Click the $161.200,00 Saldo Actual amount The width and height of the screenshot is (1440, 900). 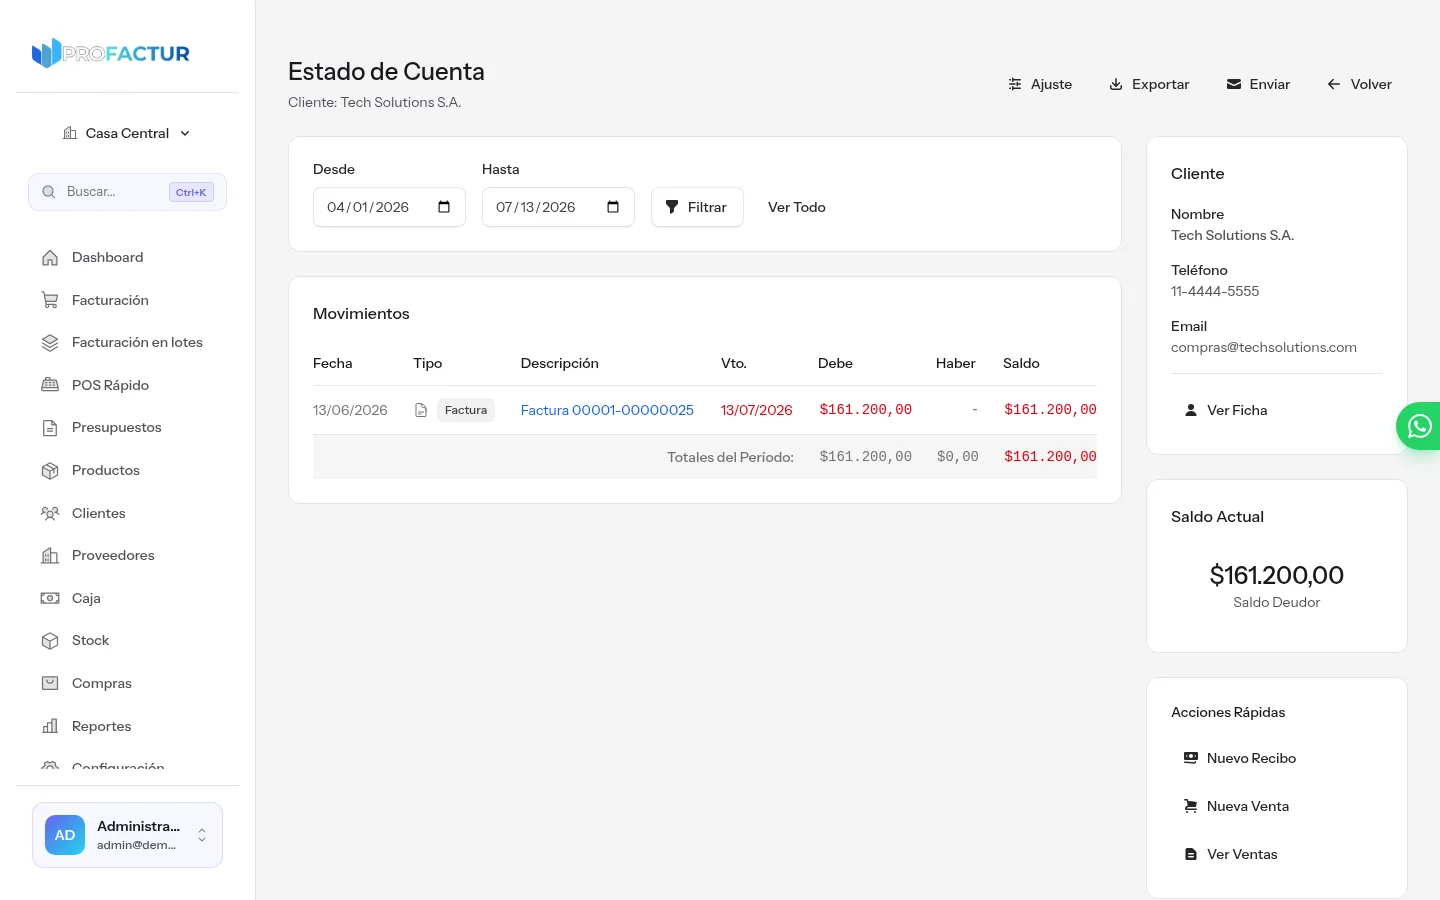1277,575
